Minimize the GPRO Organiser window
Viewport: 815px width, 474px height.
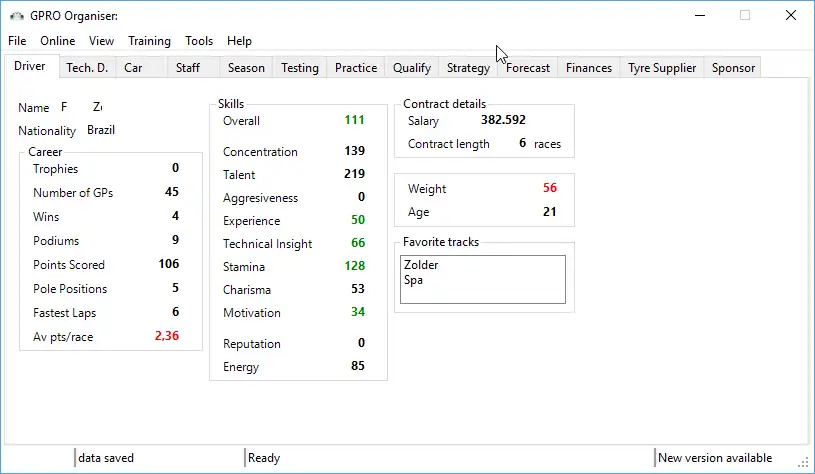700,16
